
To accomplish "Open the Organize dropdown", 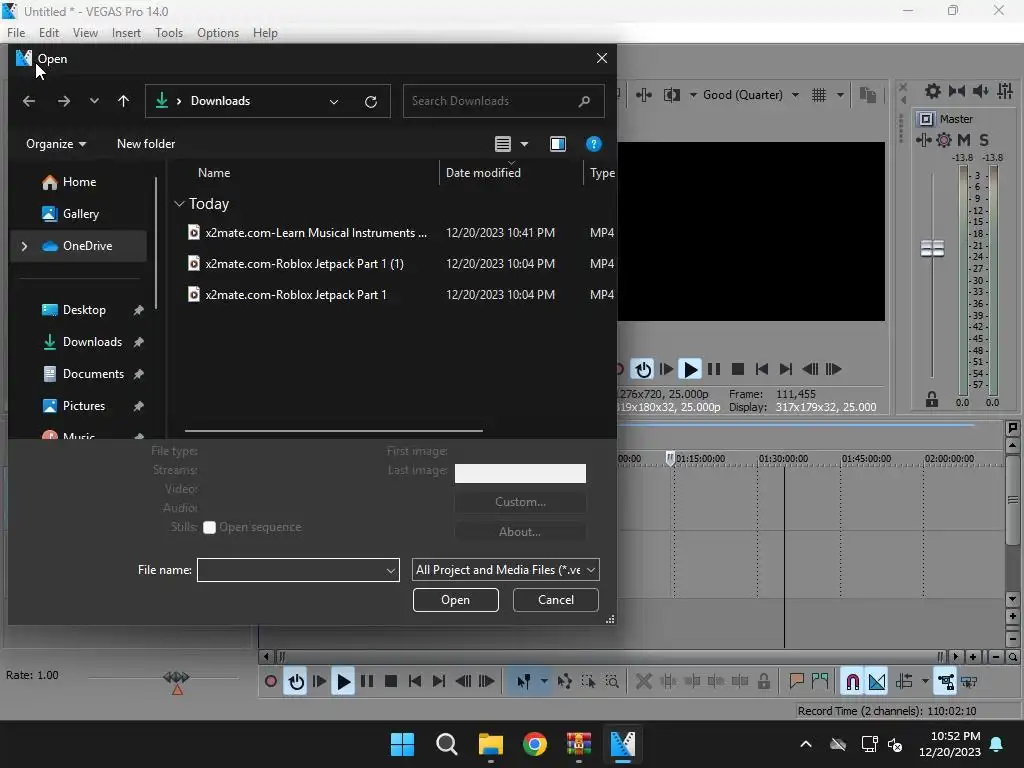I will (x=56, y=144).
